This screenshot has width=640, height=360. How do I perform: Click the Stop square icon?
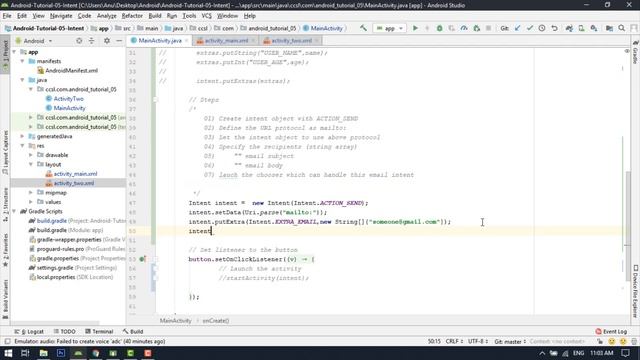[488, 28]
